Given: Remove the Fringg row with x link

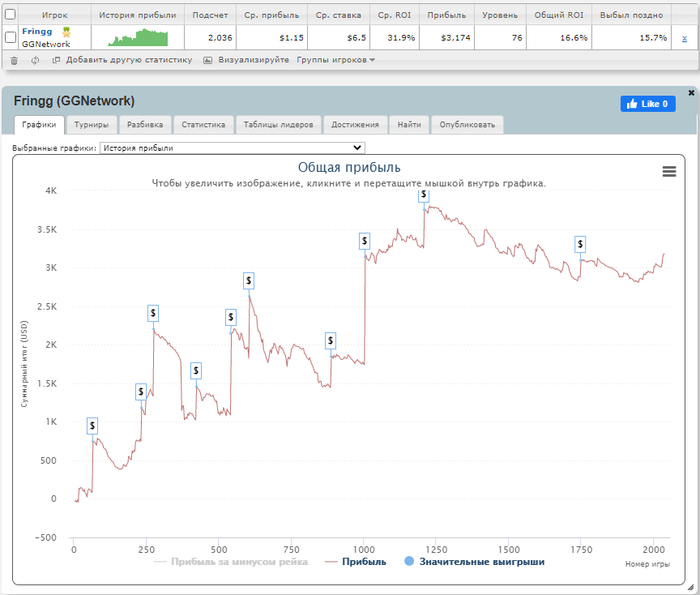Looking at the screenshot, I should click(684, 38).
